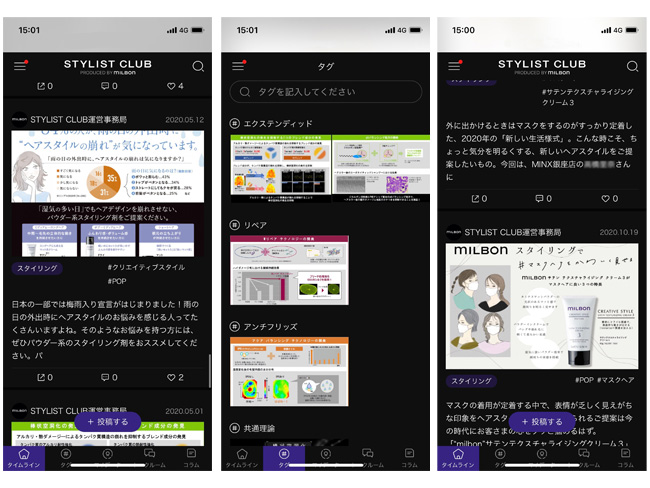650x488 pixels.
Task: Select active タグ tab in middle phone
Action: [x=284, y=458]
